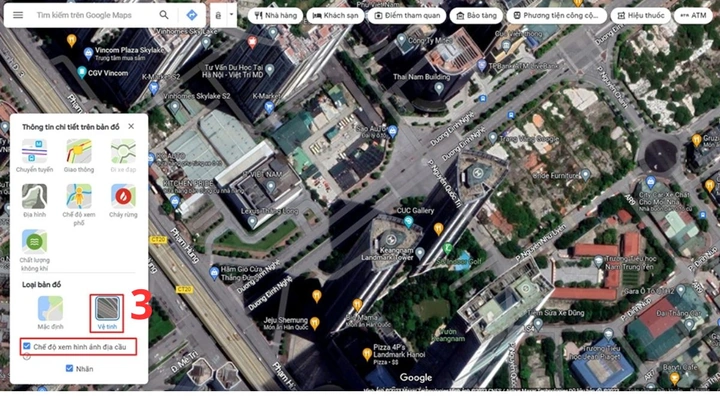Open the hamburger menu in search bar
Viewport: 720px width, 405px height.
click(18, 15)
